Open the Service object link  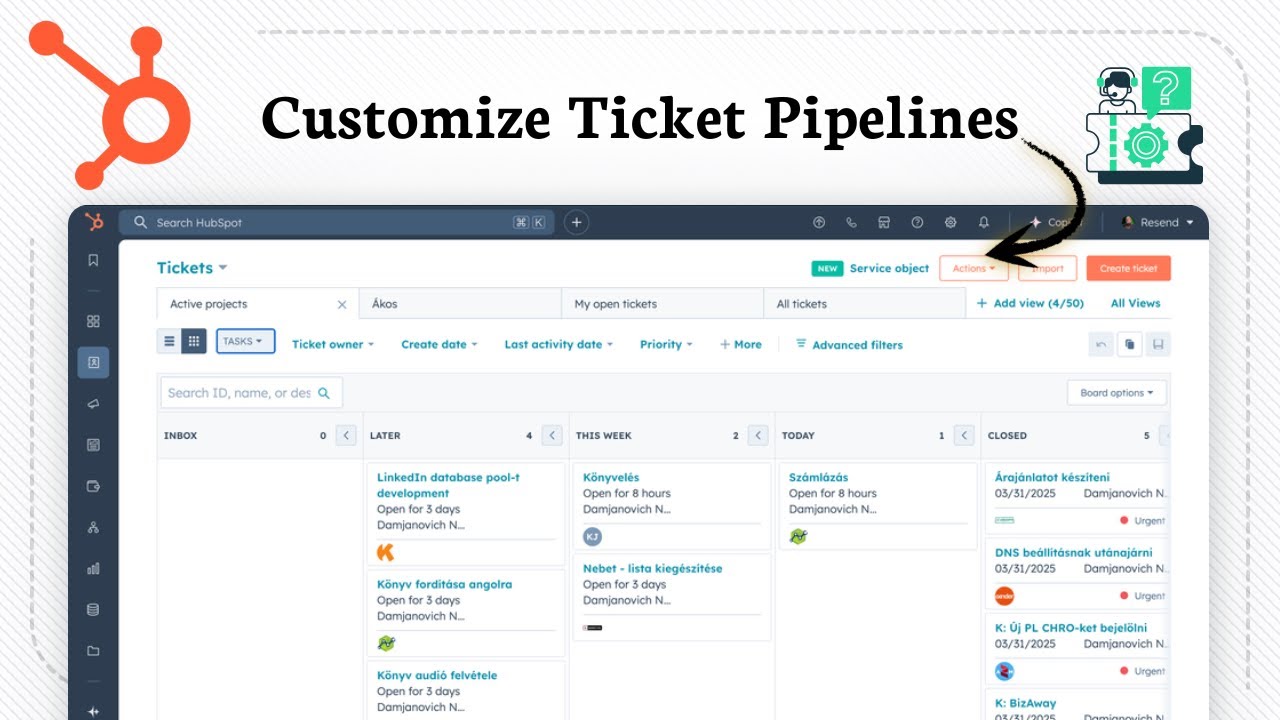(x=889, y=268)
